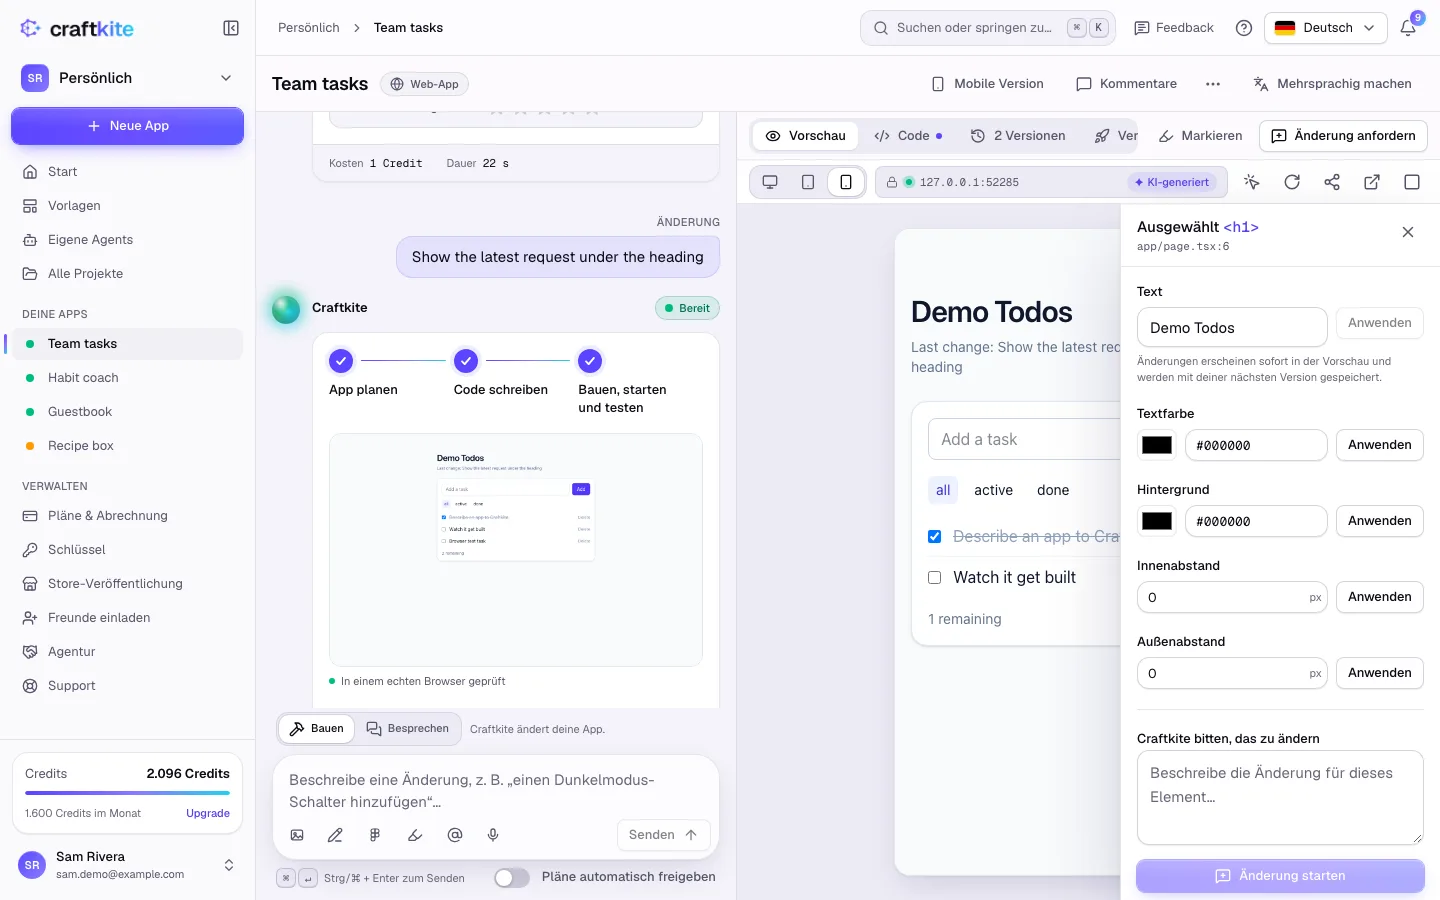
Task: Reload the preview with the refresh icon
Action: [1292, 182]
